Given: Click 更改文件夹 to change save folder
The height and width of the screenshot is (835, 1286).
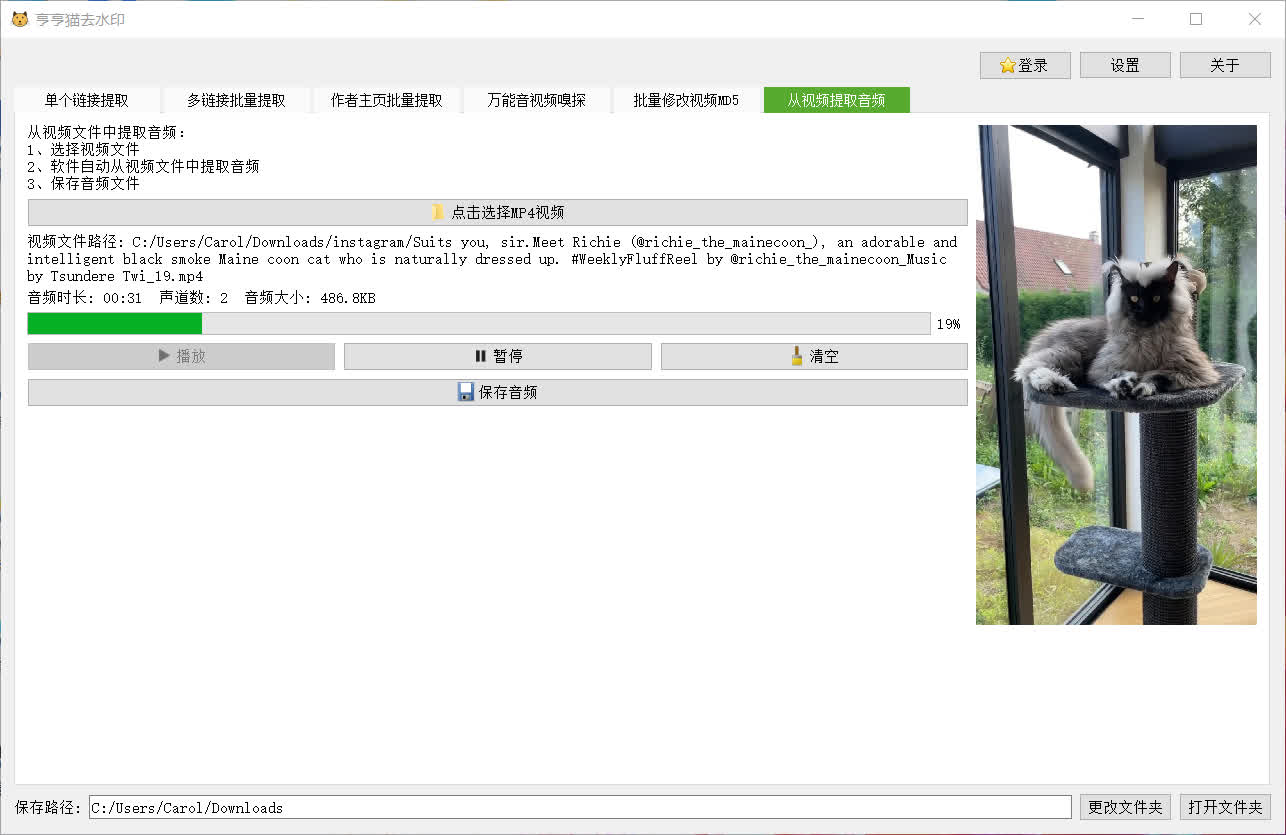Looking at the screenshot, I should click(1123, 807).
